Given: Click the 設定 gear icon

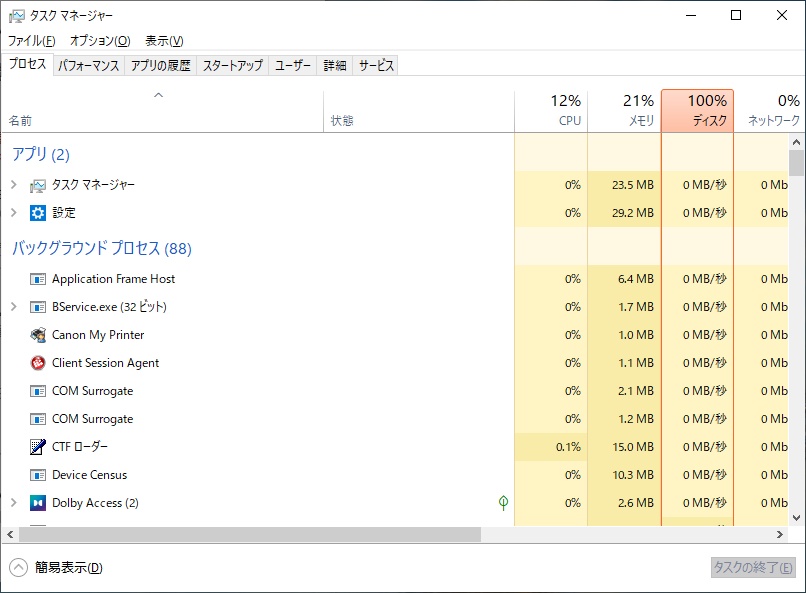Looking at the screenshot, I should [38, 213].
